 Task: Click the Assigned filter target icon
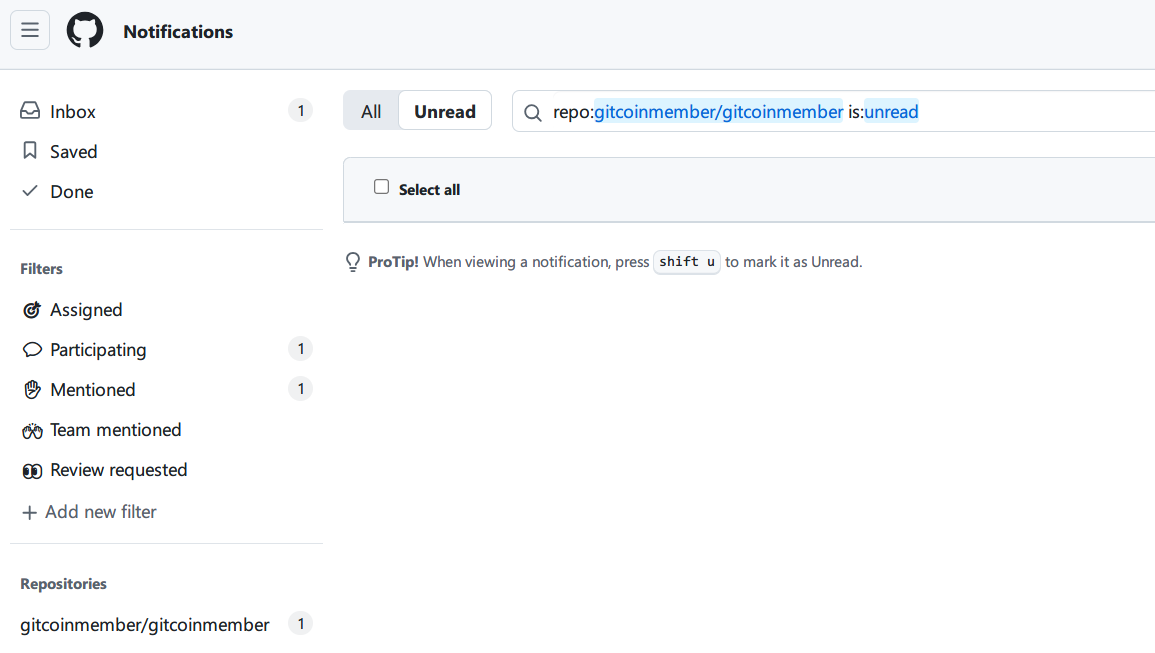pos(32,310)
